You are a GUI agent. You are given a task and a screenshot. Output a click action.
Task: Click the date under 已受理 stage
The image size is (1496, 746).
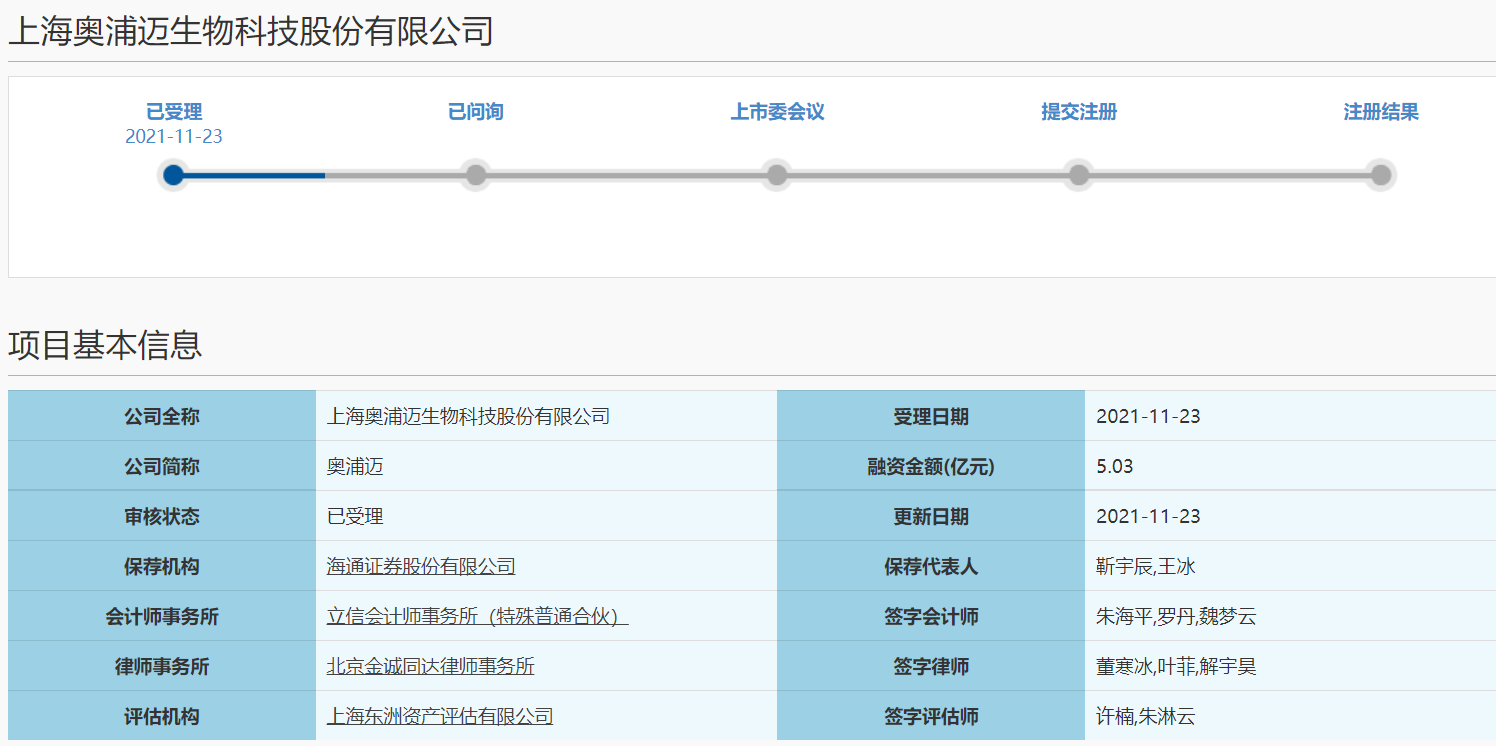click(174, 137)
